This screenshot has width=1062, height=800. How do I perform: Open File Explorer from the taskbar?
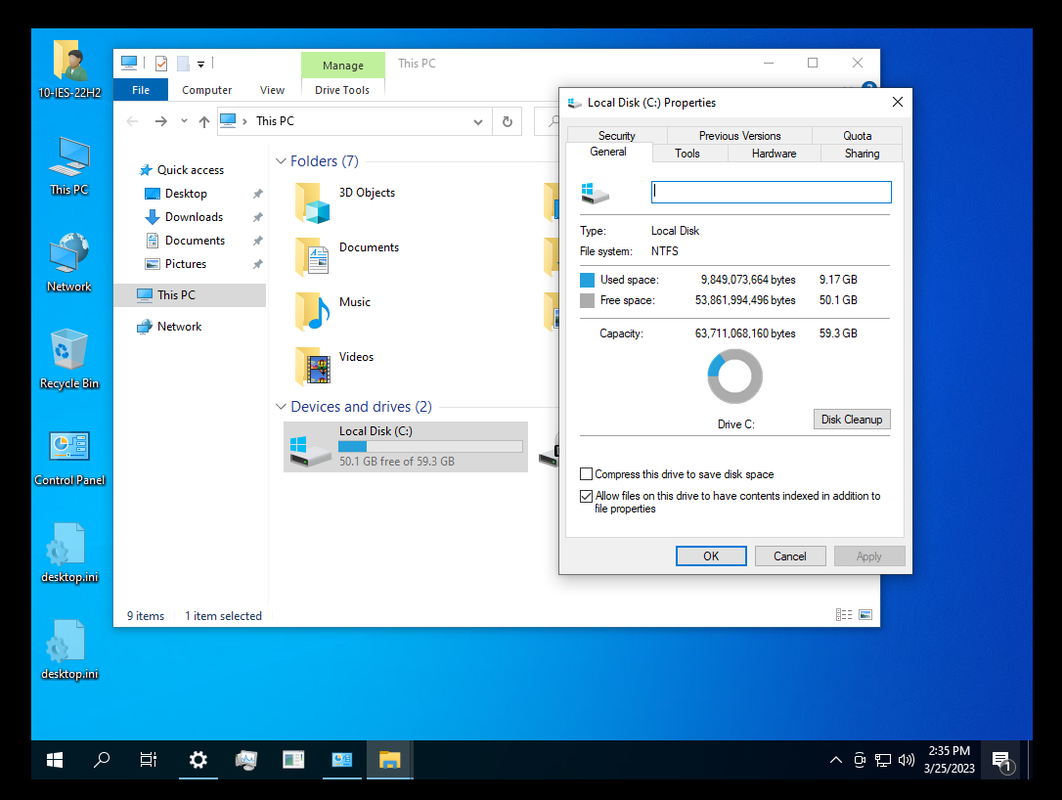click(389, 760)
